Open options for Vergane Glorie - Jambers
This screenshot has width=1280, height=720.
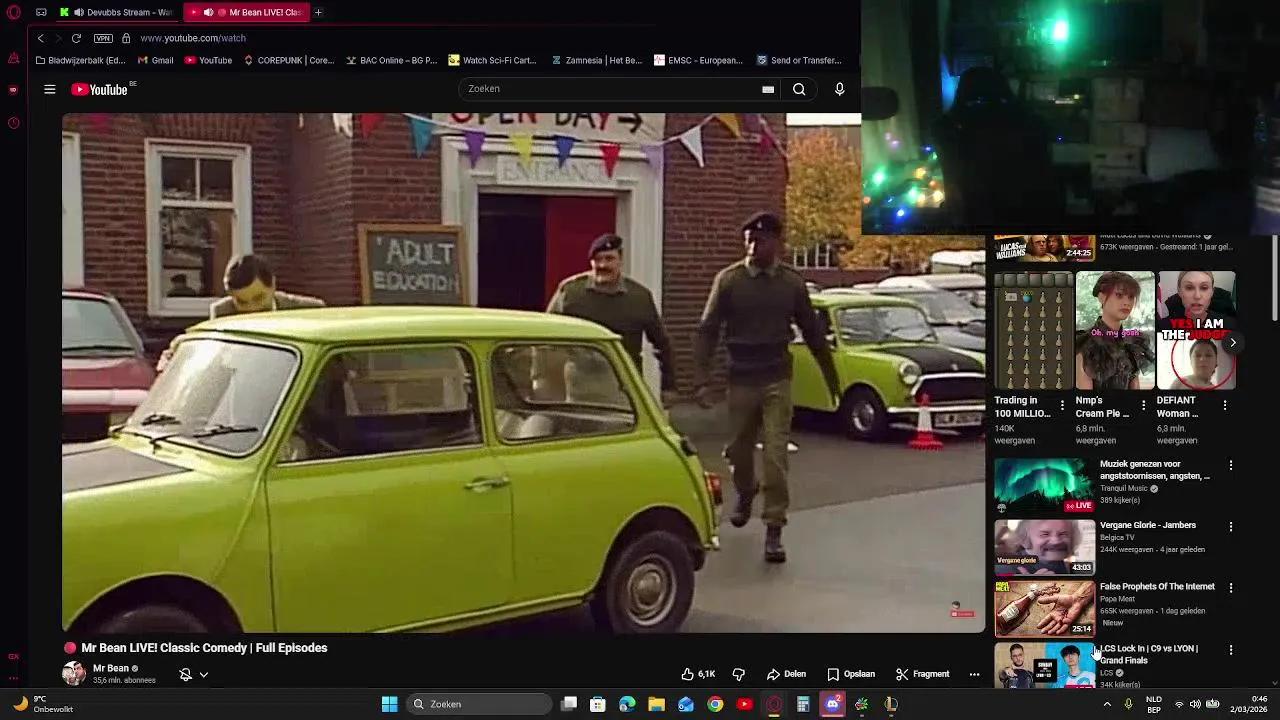click(1231, 526)
